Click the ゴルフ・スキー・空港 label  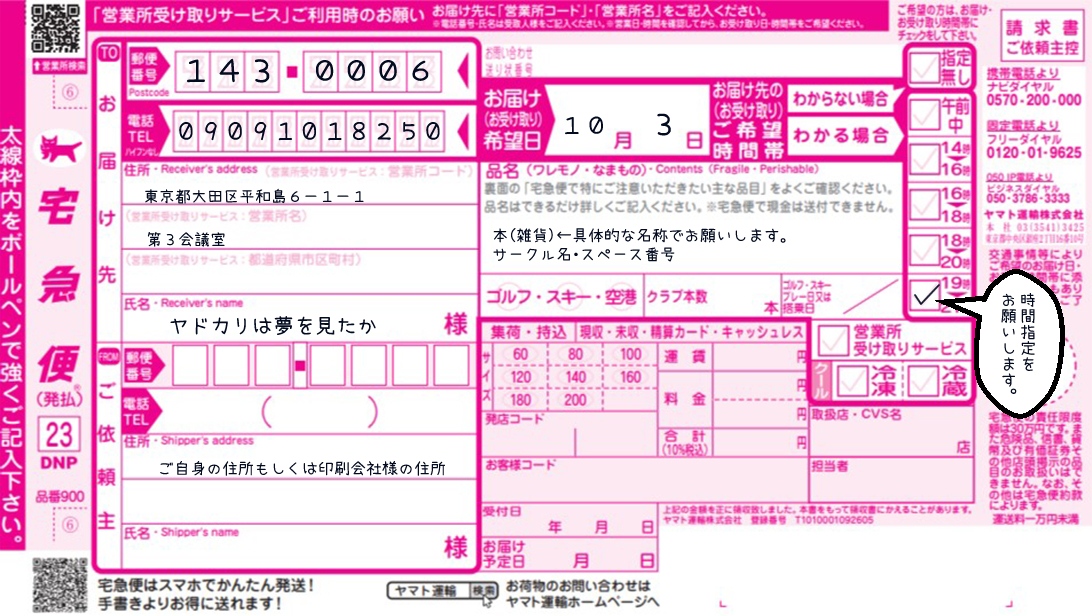click(561, 297)
